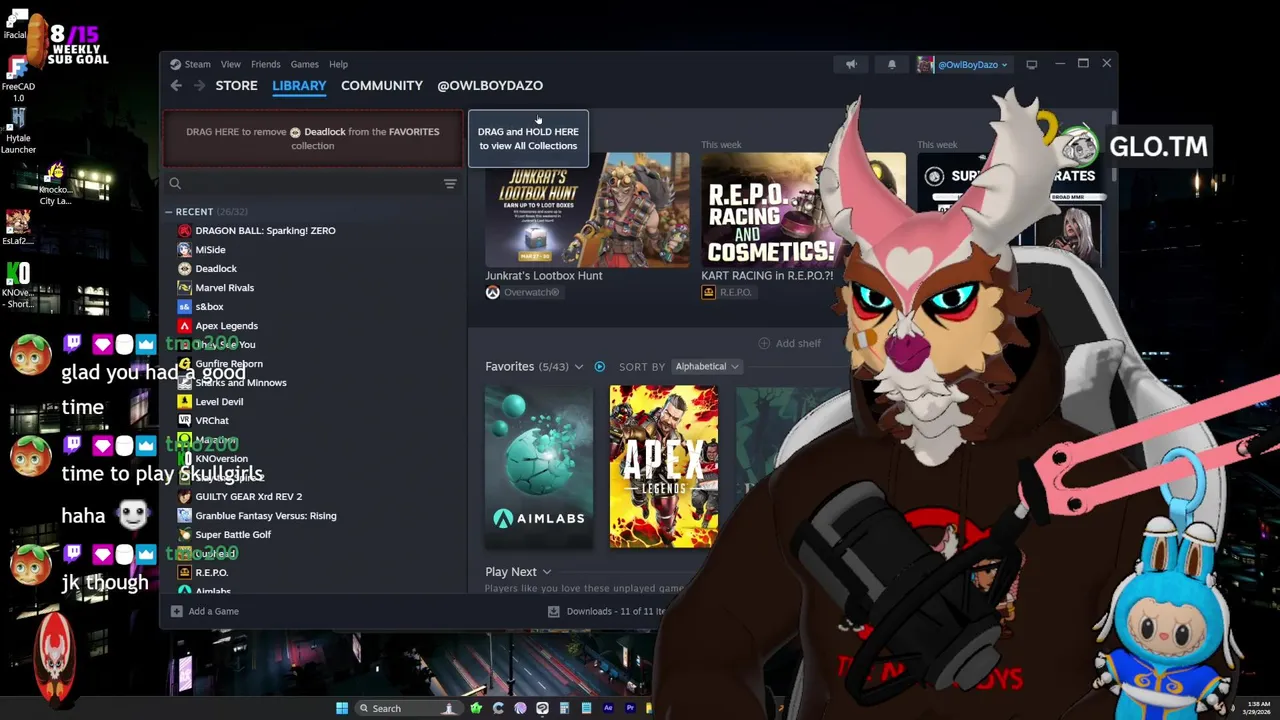1280x720 pixels.
Task: Open the View menu
Action: (x=230, y=64)
